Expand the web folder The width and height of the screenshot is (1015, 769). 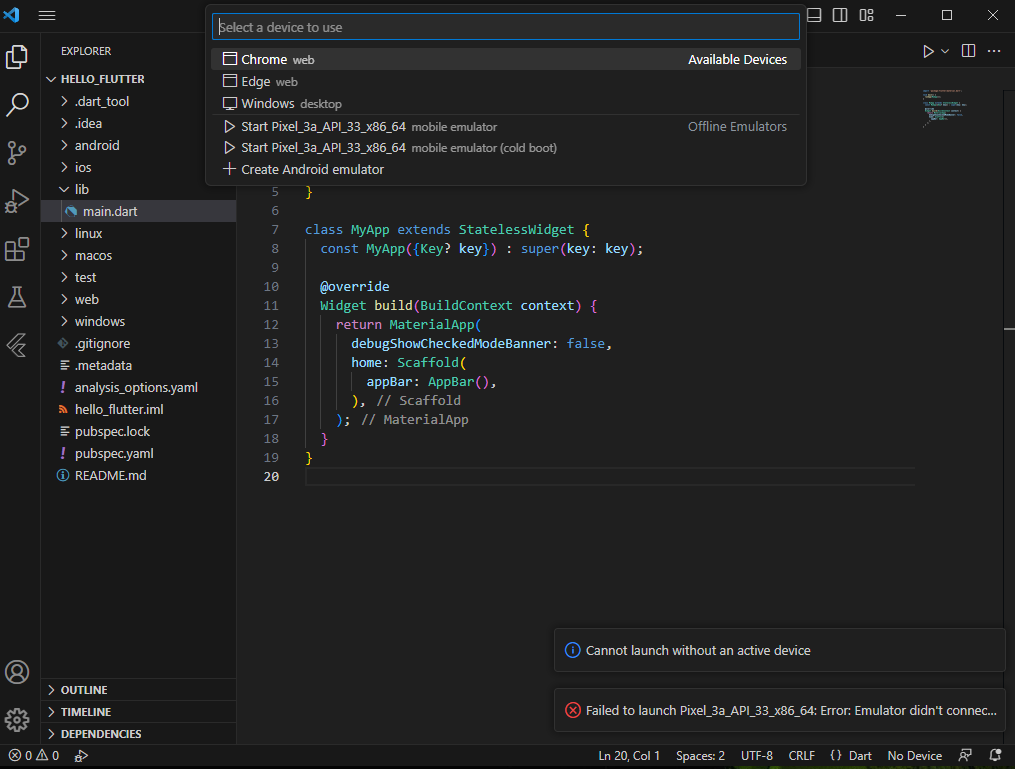pos(139,299)
